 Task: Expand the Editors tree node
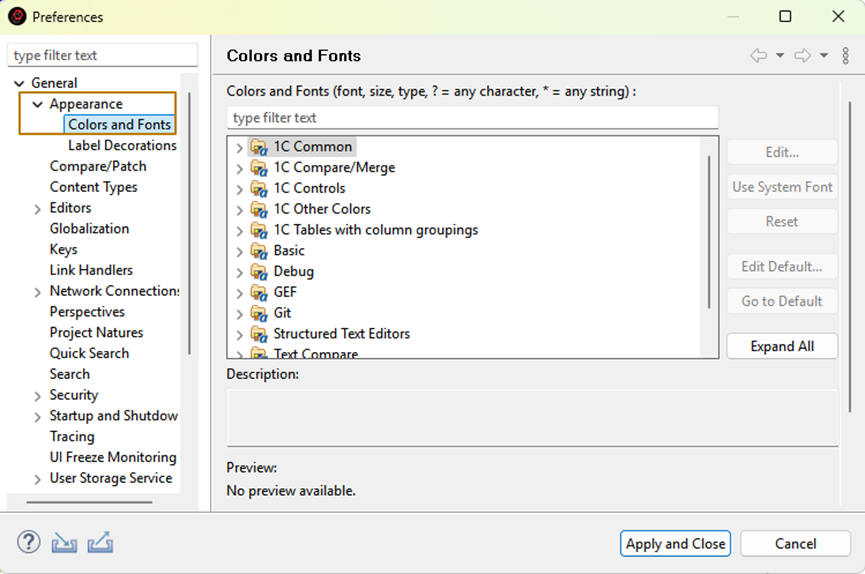coord(38,209)
